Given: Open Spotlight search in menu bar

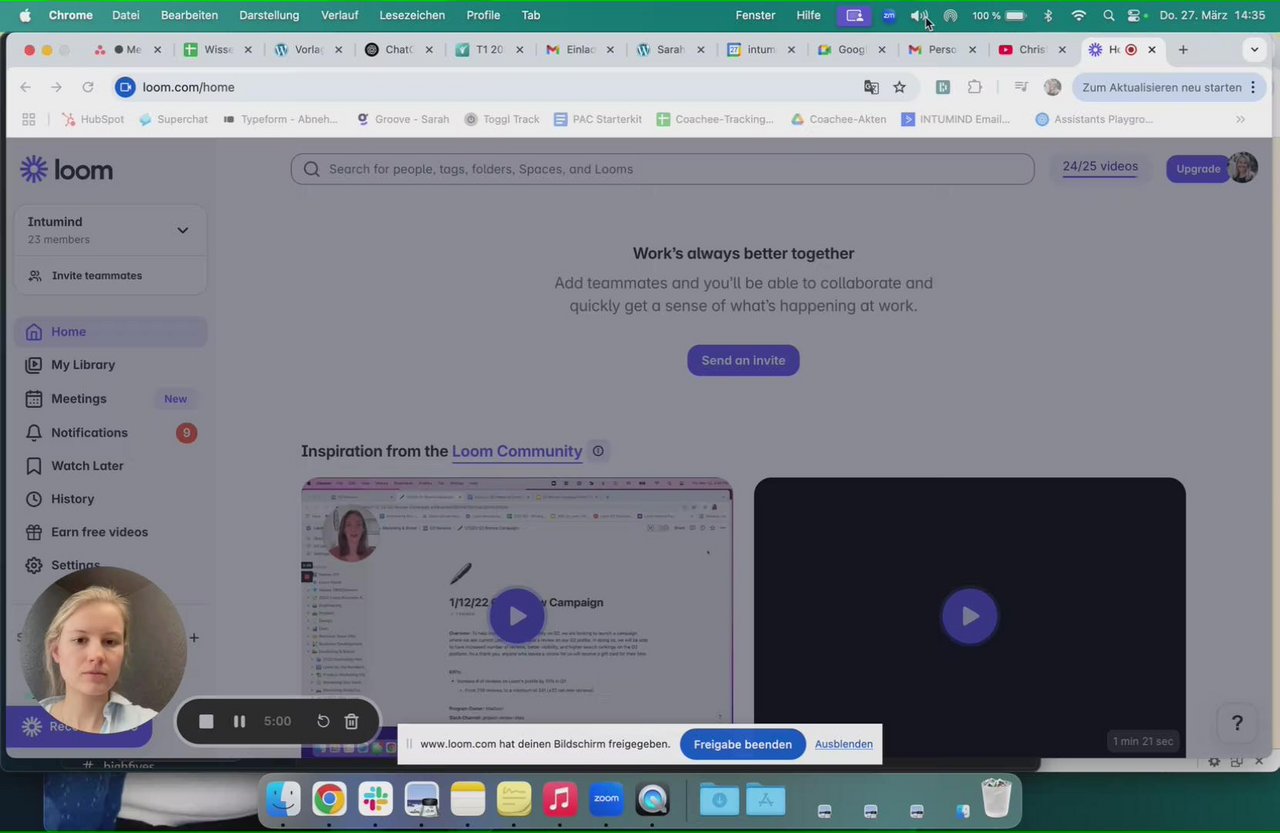Looking at the screenshot, I should pyautogui.click(x=1108, y=15).
